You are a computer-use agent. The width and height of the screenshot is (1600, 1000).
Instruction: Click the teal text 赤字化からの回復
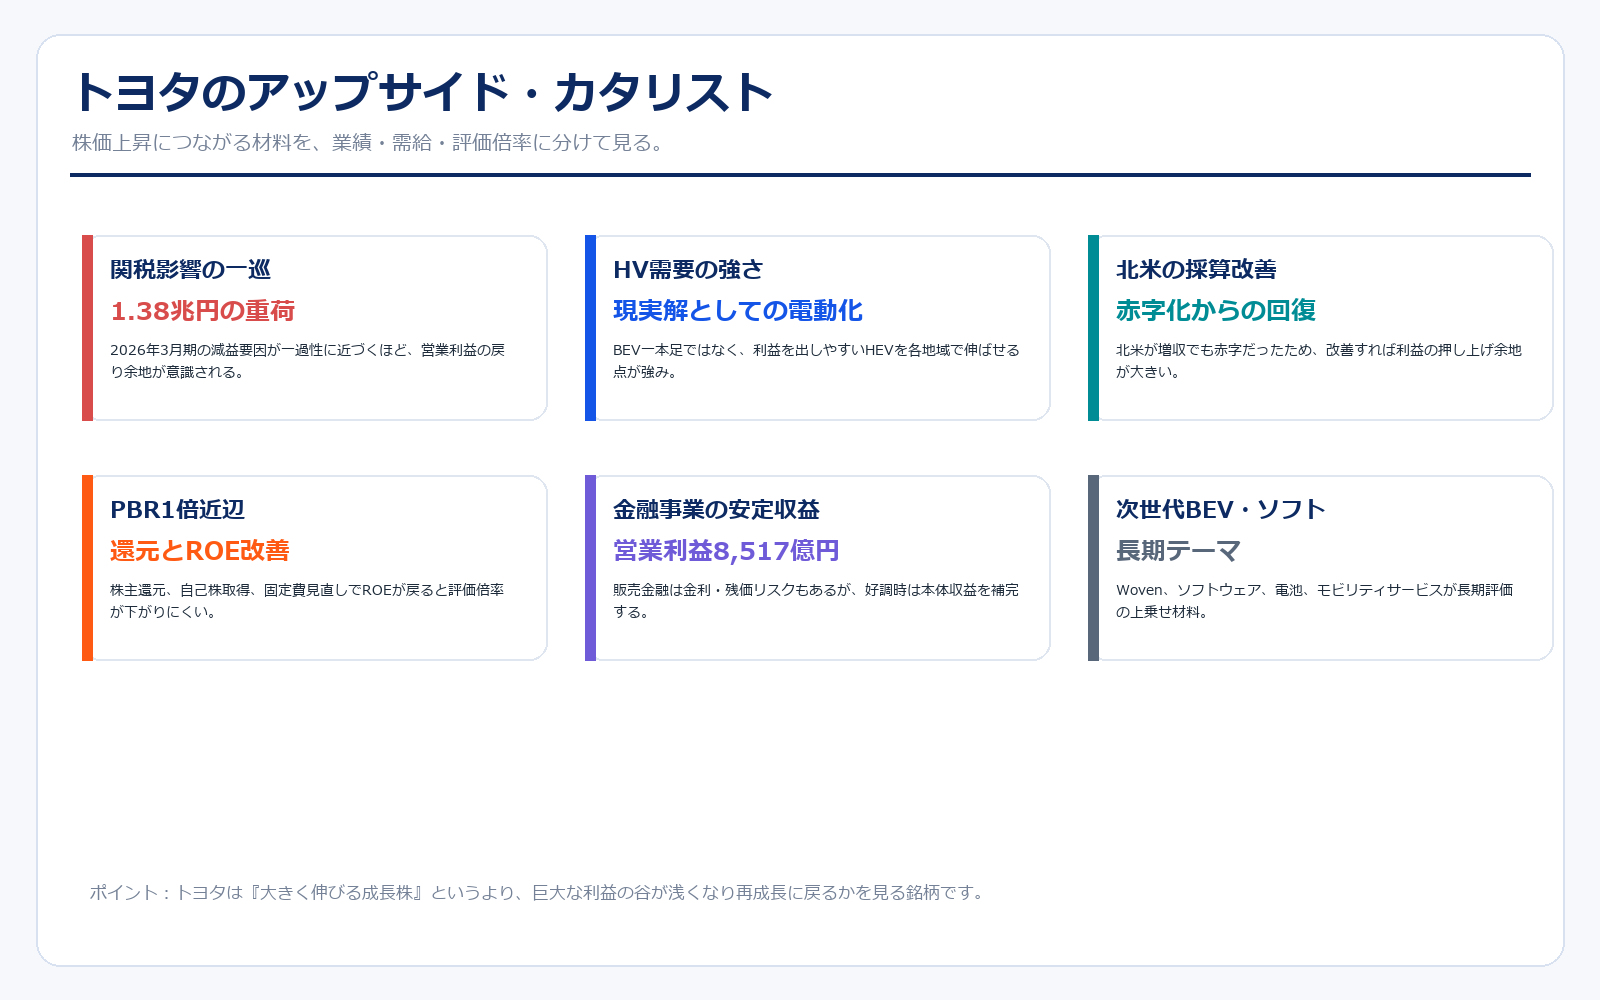coord(1216,311)
